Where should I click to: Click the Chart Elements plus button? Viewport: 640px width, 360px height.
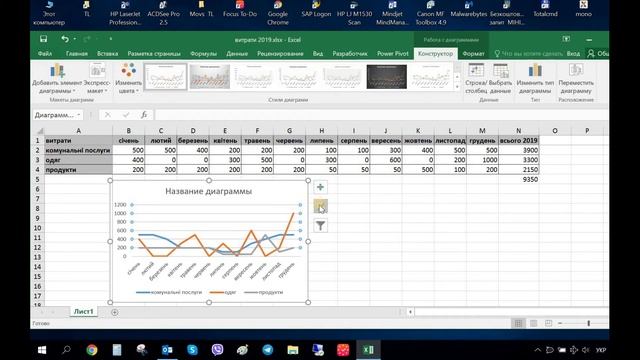click(320, 187)
